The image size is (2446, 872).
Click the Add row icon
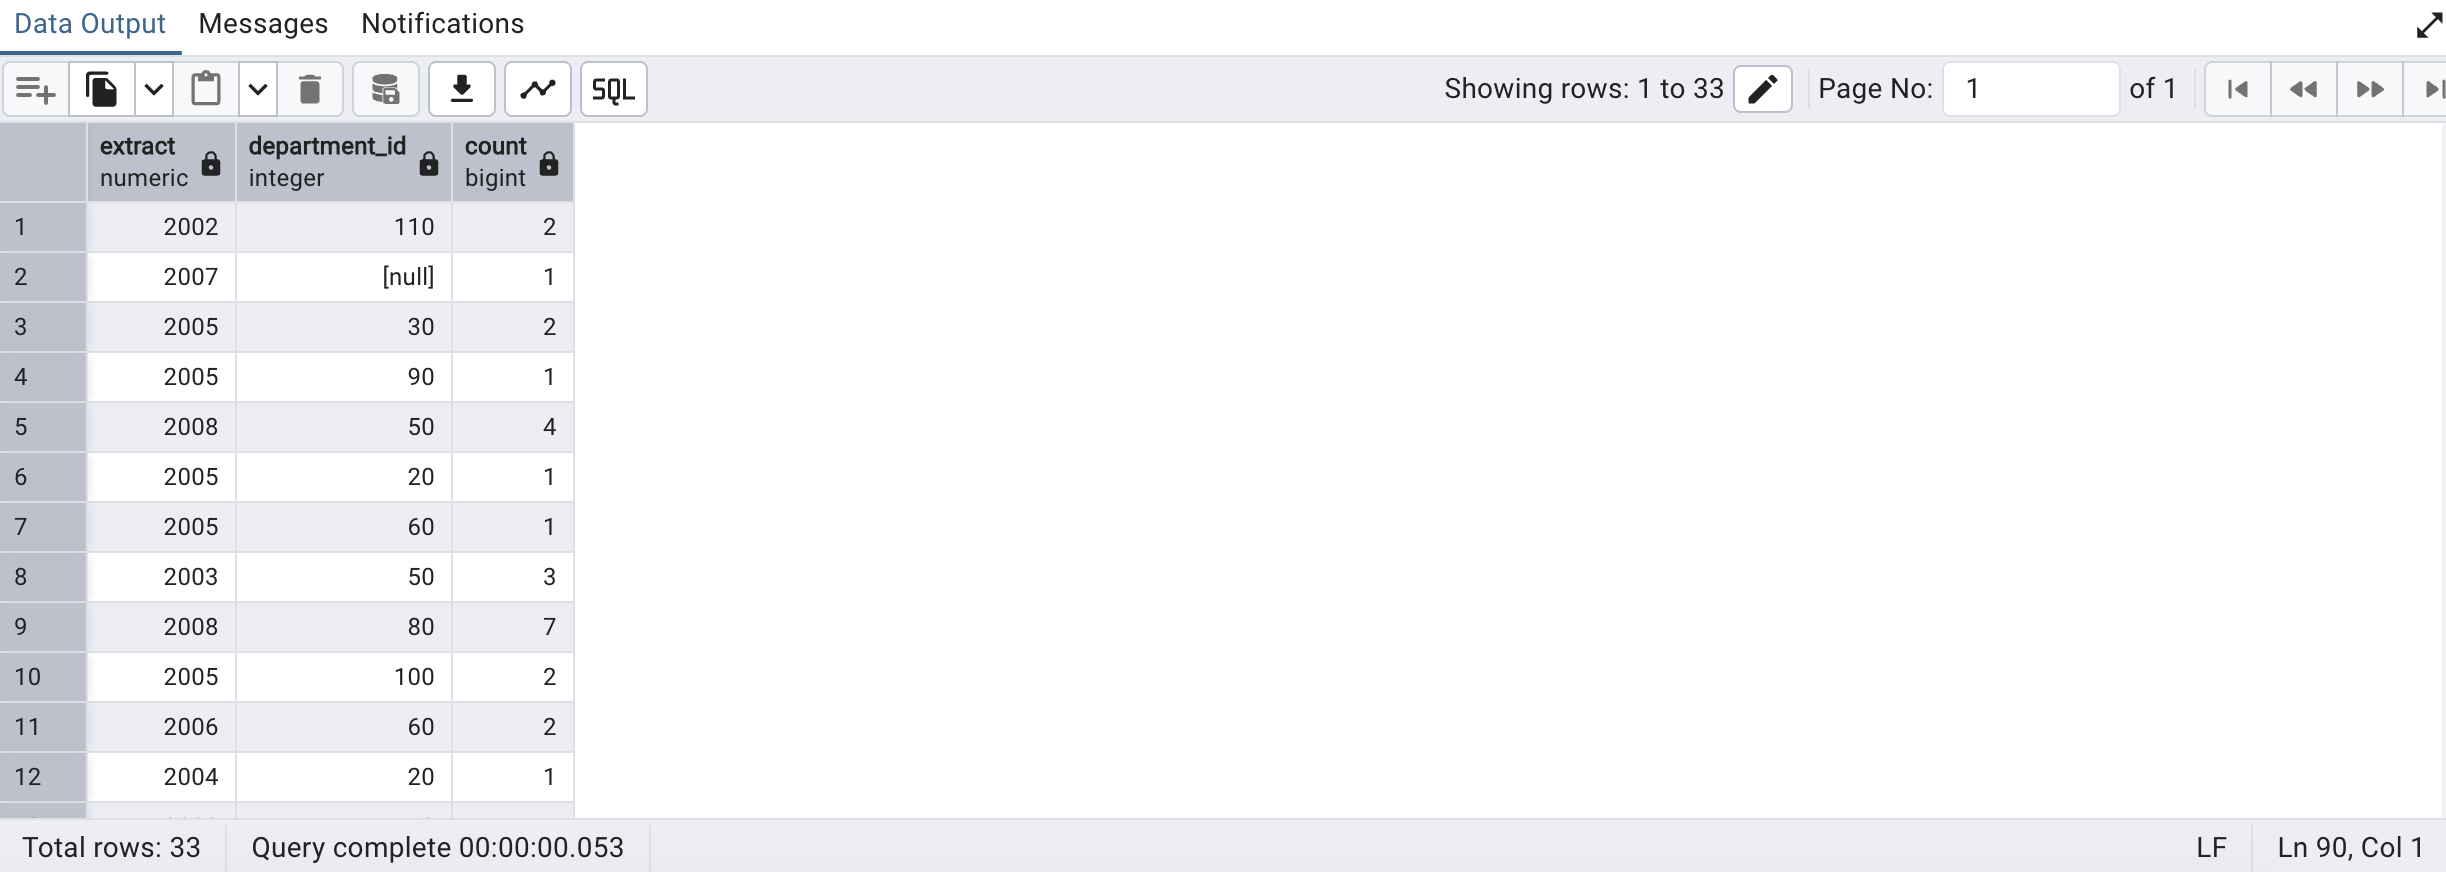tap(36, 90)
